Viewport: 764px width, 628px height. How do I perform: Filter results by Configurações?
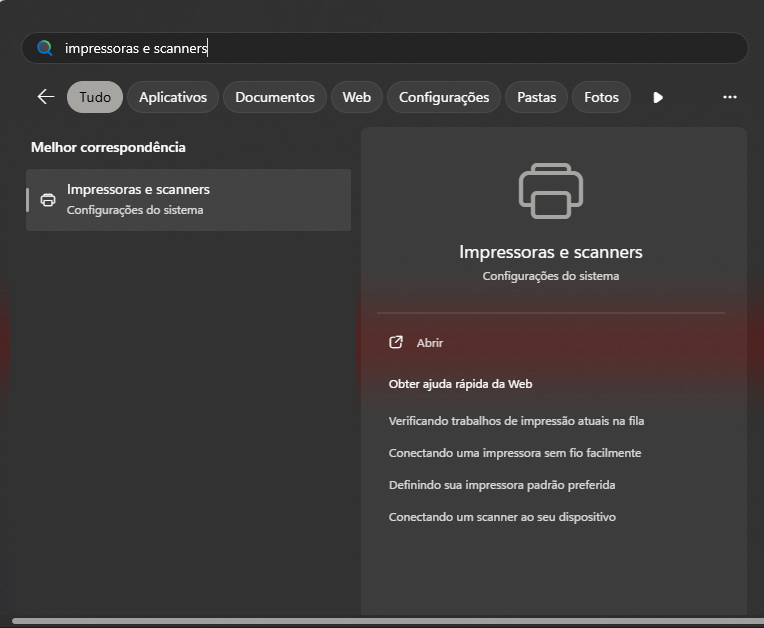(443, 97)
